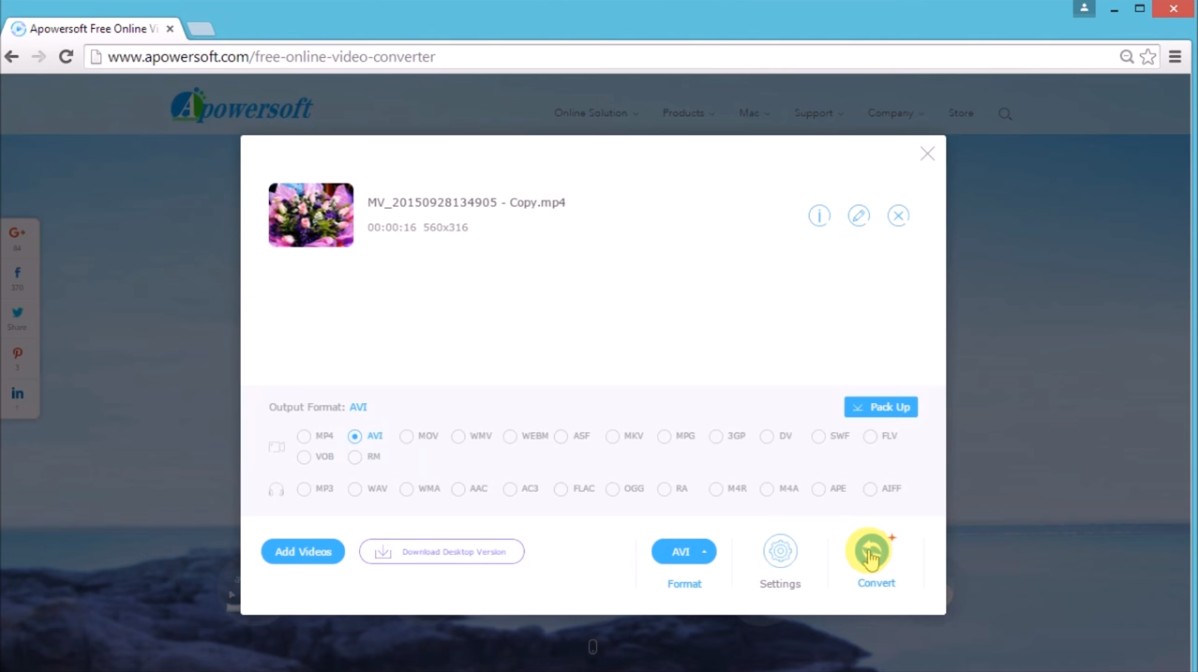Go back in the browser
The height and width of the screenshot is (672, 1198).
pyautogui.click(x=11, y=57)
